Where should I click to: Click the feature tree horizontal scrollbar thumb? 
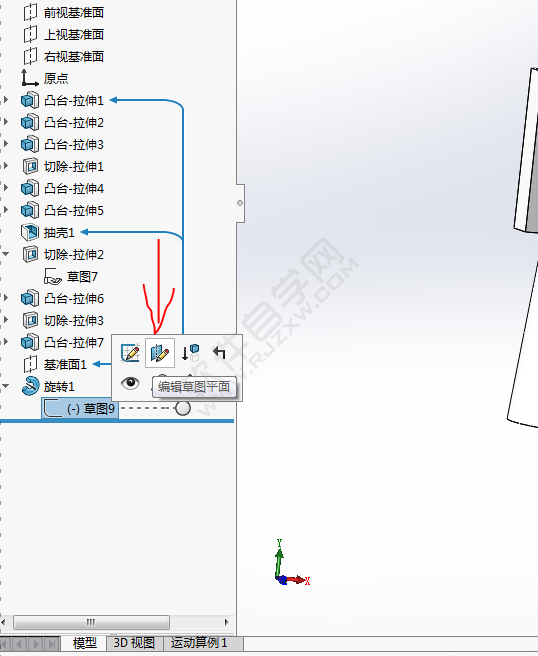91,622
